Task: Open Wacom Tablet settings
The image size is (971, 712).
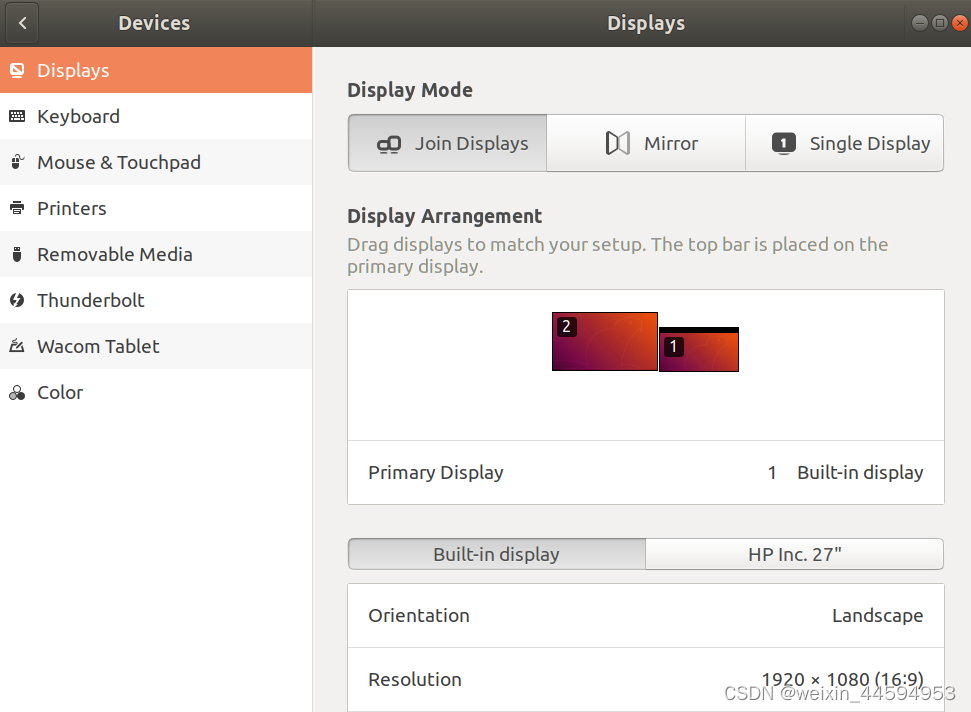Action: click(x=156, y=346)
